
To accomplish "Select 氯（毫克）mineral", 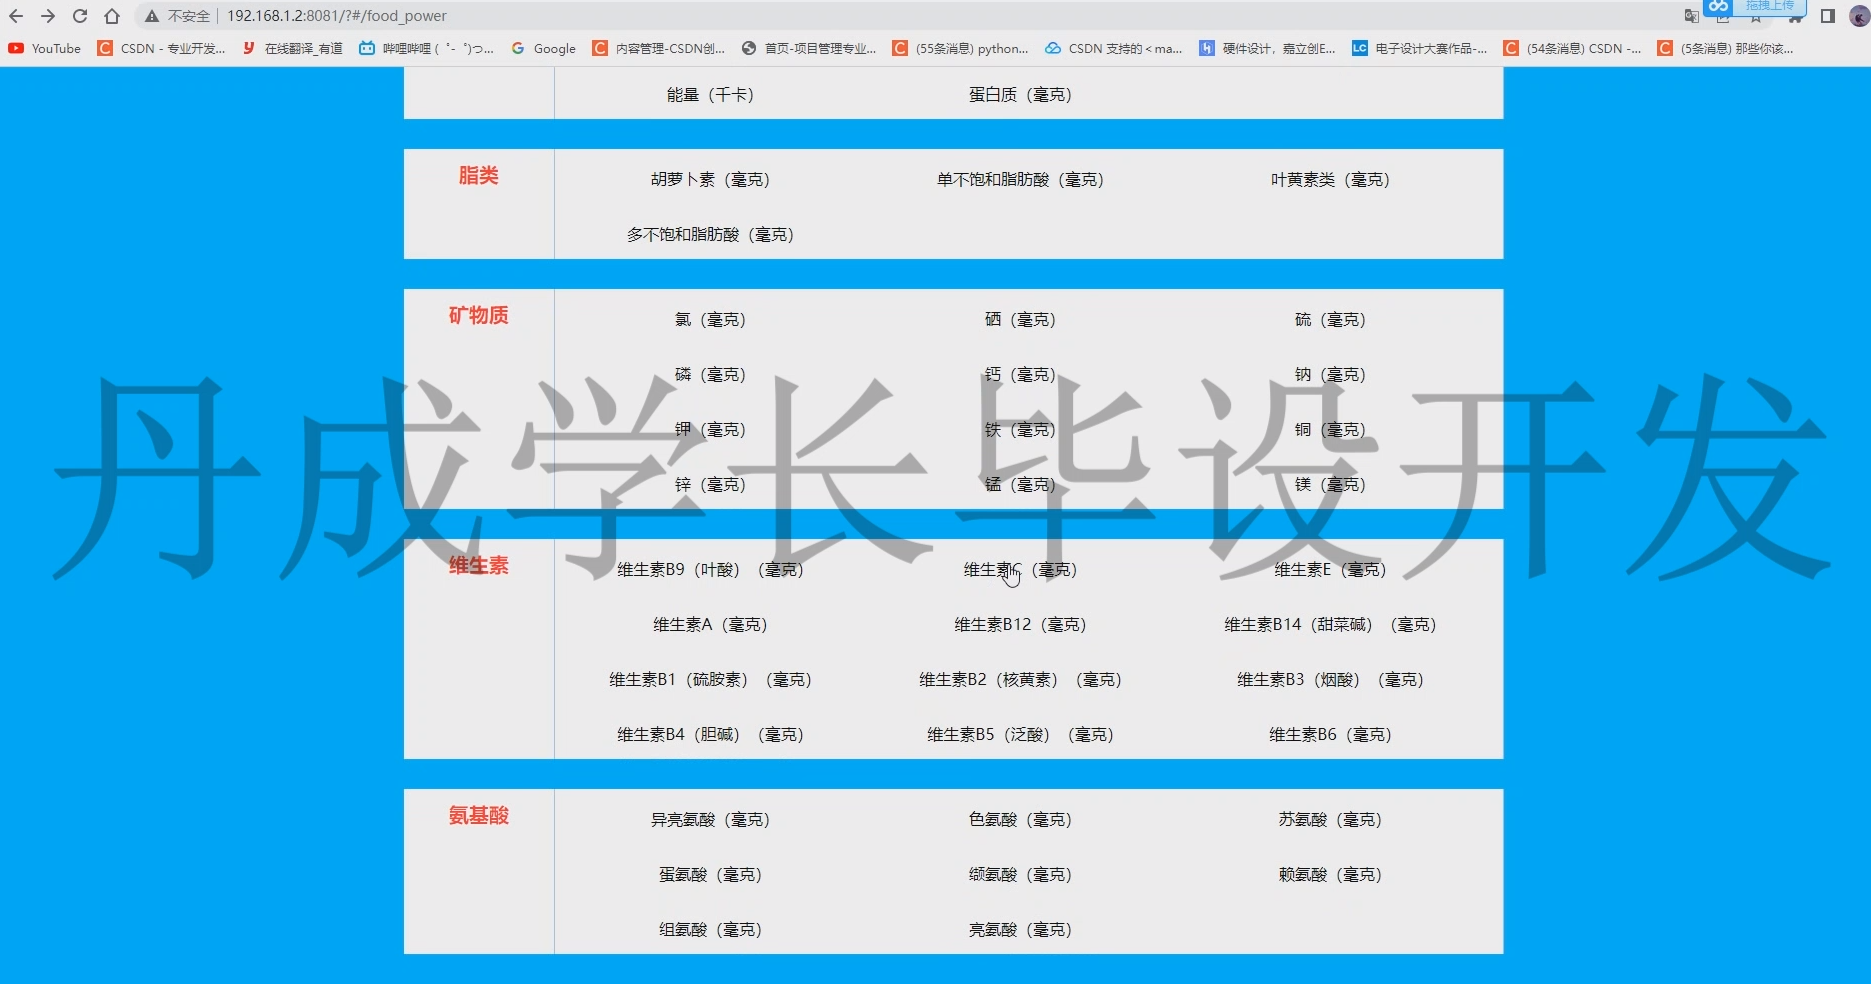I will click(710, 320).
